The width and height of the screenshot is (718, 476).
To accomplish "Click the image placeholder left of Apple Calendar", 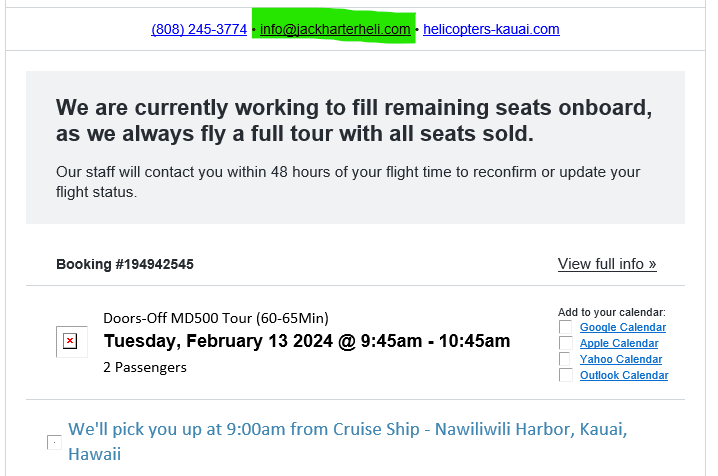I will tap(566, 343).
